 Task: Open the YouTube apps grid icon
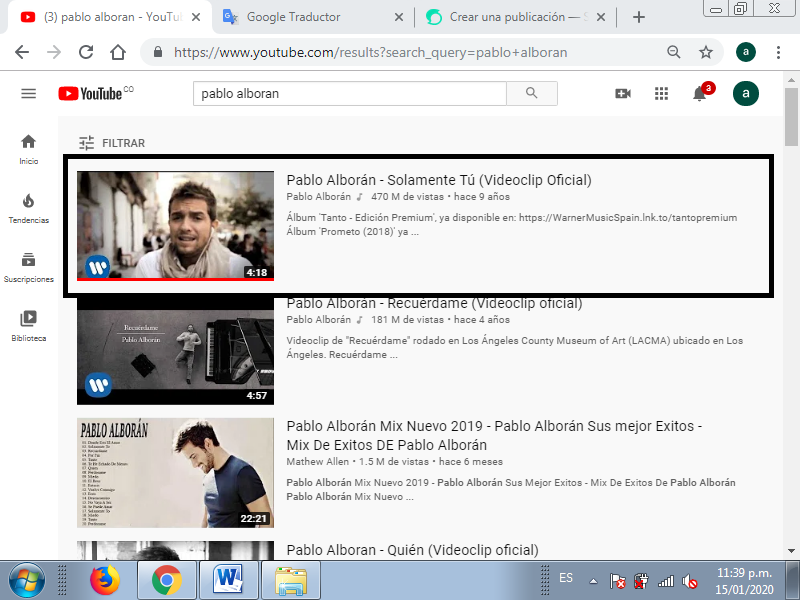[x=661, y=93]
